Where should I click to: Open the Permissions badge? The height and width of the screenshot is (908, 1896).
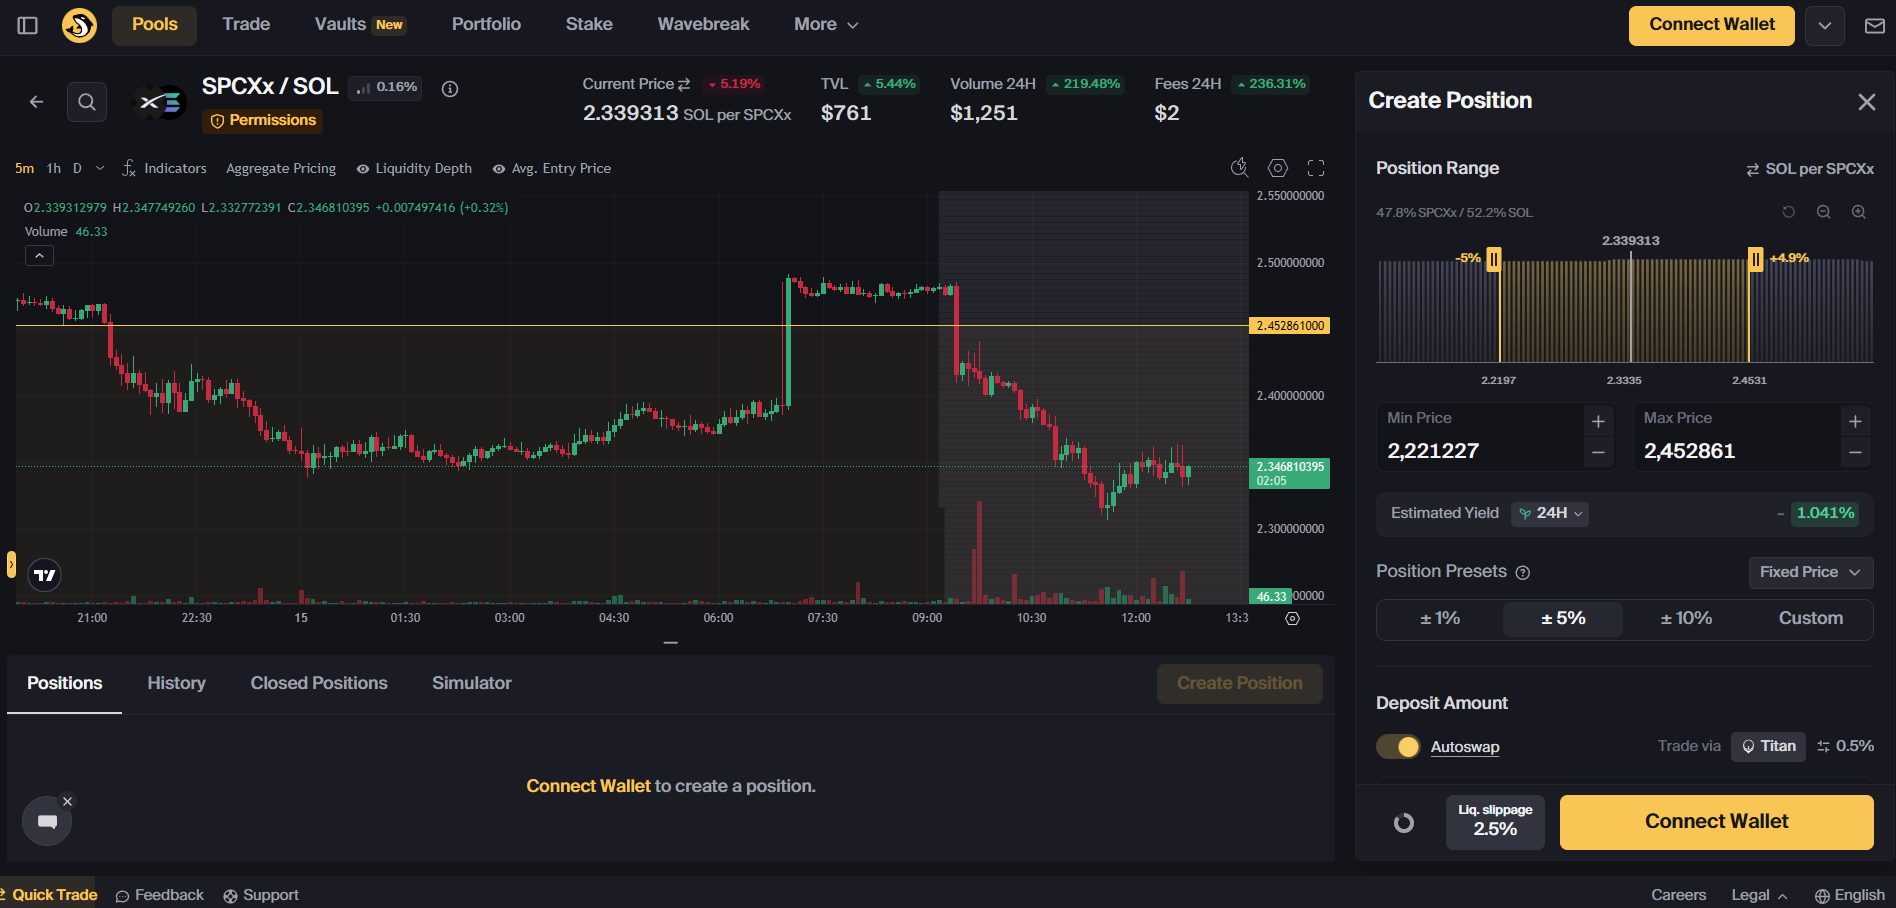tap(263, 121)
